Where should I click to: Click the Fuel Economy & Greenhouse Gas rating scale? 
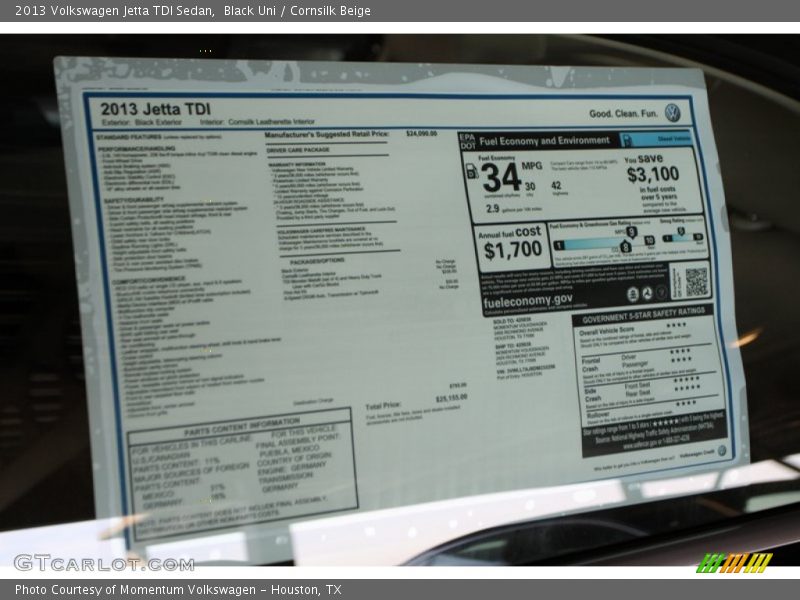[605, 242]
